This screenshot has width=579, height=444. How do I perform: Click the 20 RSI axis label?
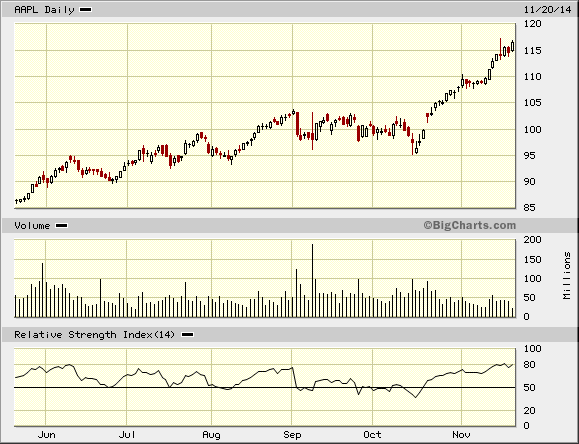pos(530,410)
